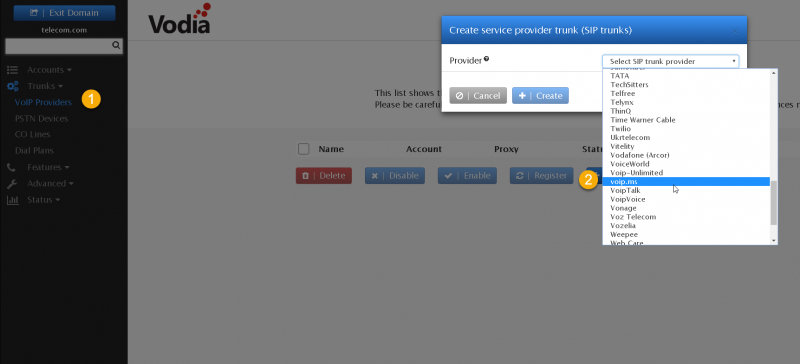Screen dimensions: 800x364
Task: Open VoIP Providers page
Action: (43, 102)
